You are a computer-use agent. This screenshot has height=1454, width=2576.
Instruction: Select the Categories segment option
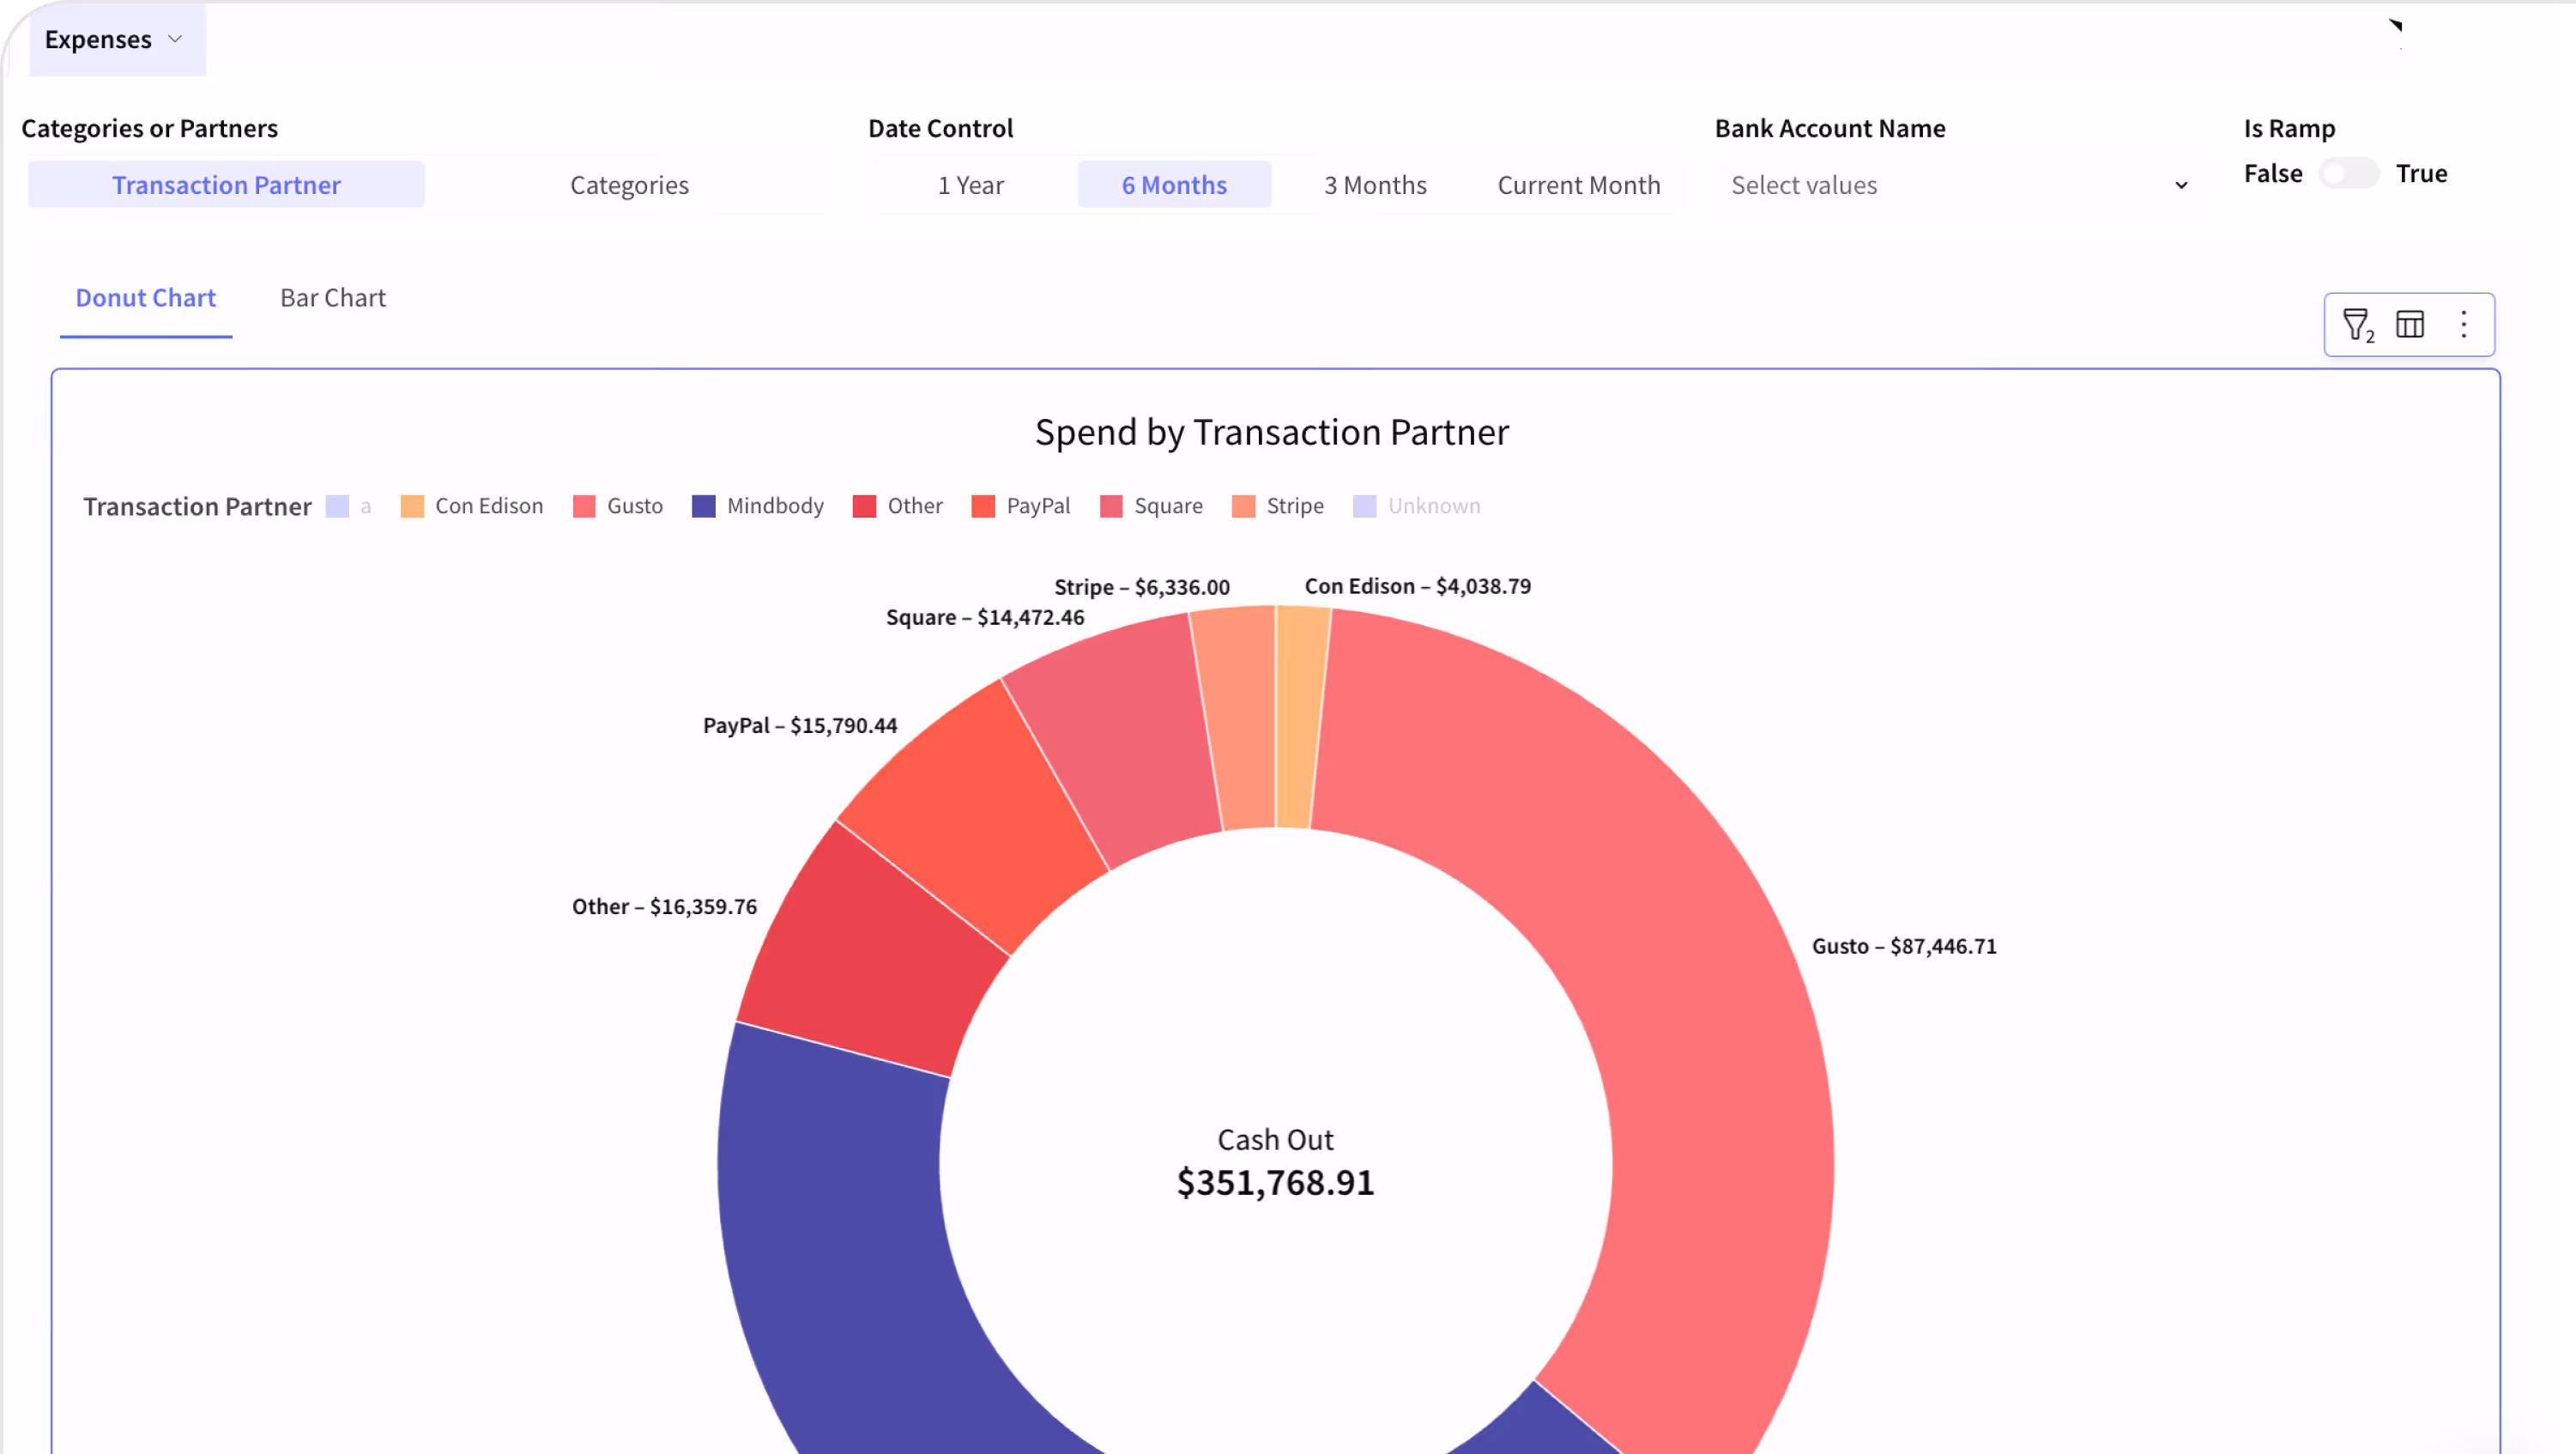[x=629, y=185]
